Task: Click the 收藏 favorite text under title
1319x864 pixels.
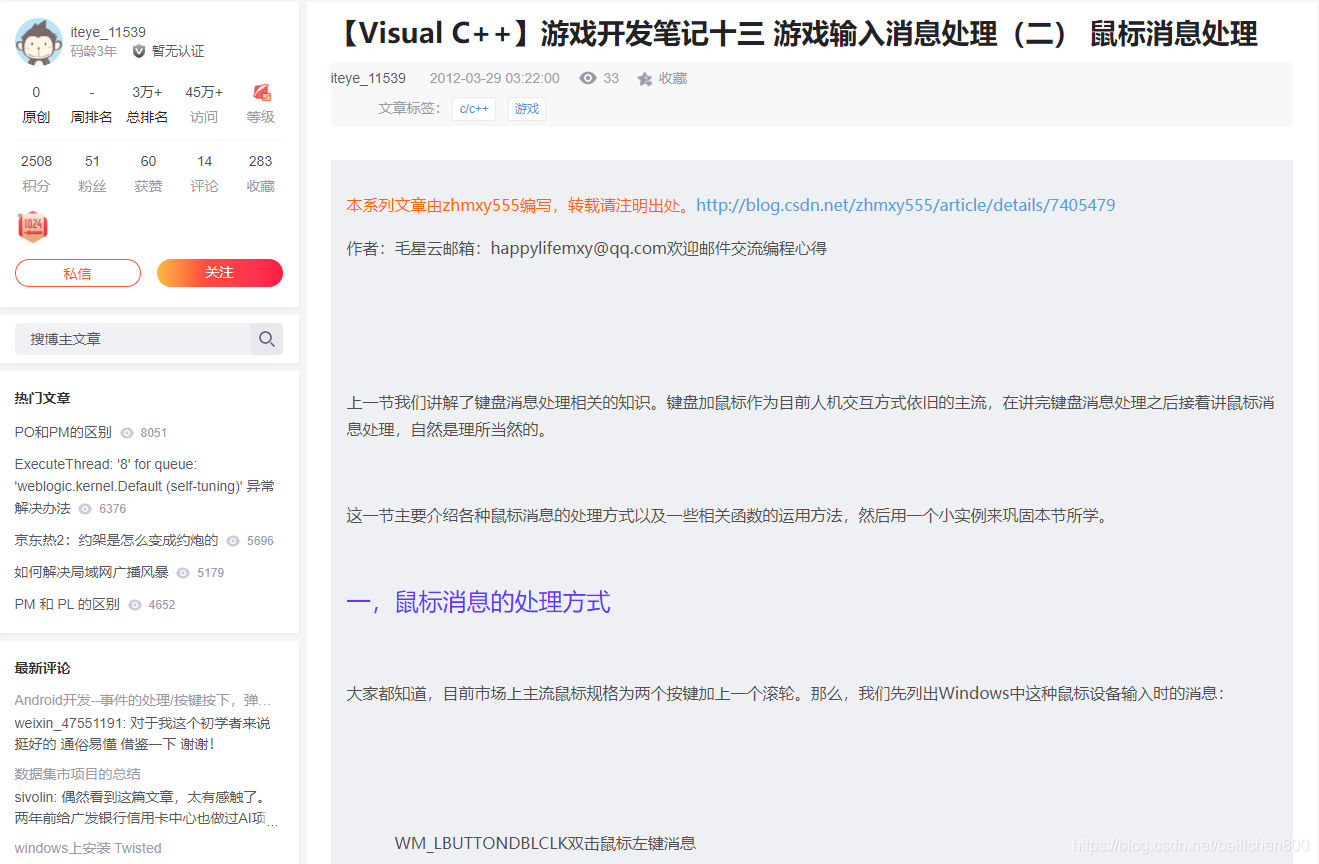Action: pos(673,78)
